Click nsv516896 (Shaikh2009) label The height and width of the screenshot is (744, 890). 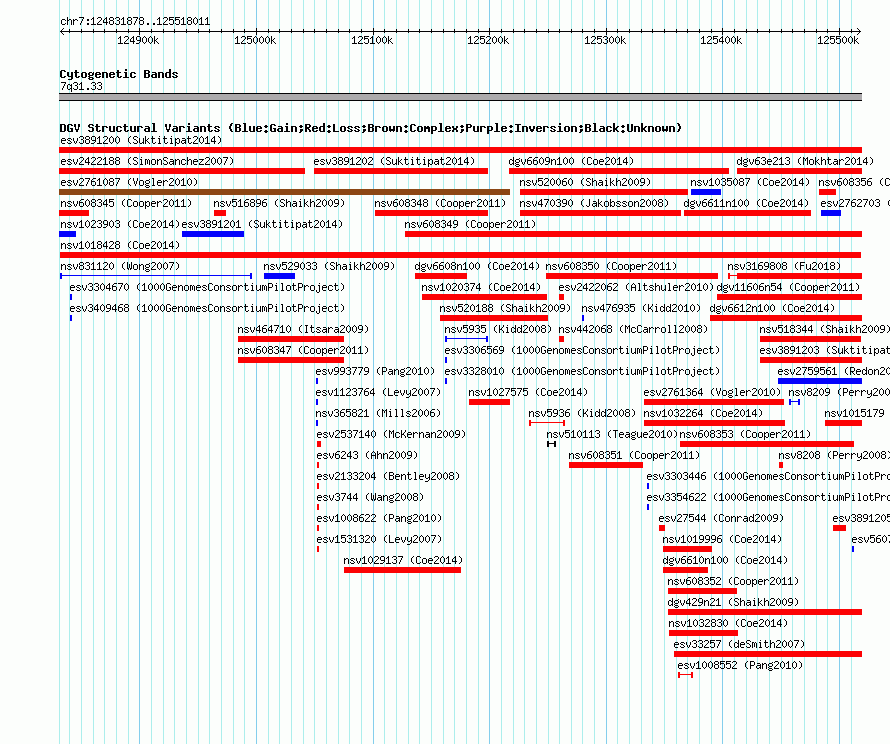pyautogui.click(x=279, y=203)
